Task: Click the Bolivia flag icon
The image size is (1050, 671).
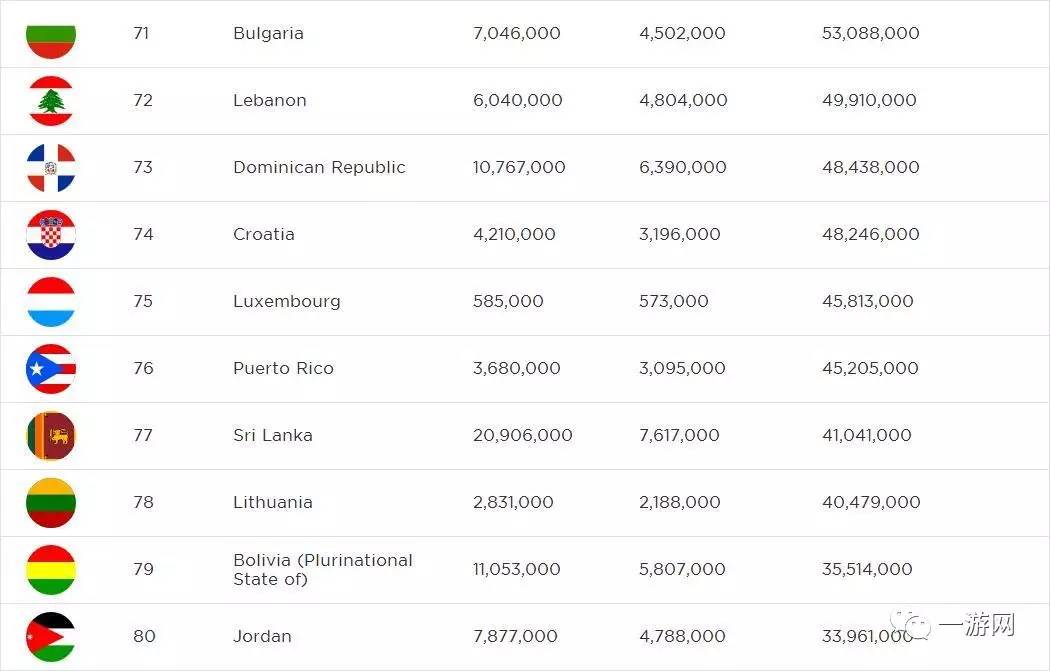Action: click(x=51, y=570)
